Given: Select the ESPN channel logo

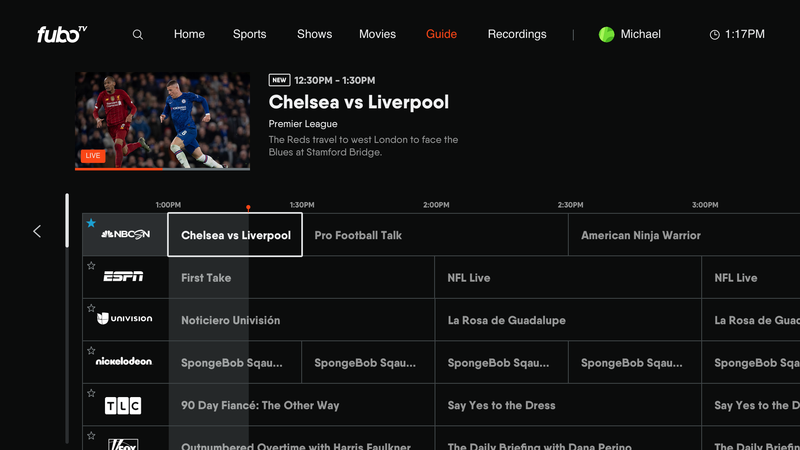Looking at the screenshot, I should pyautogui.click(x=123, y=277).
